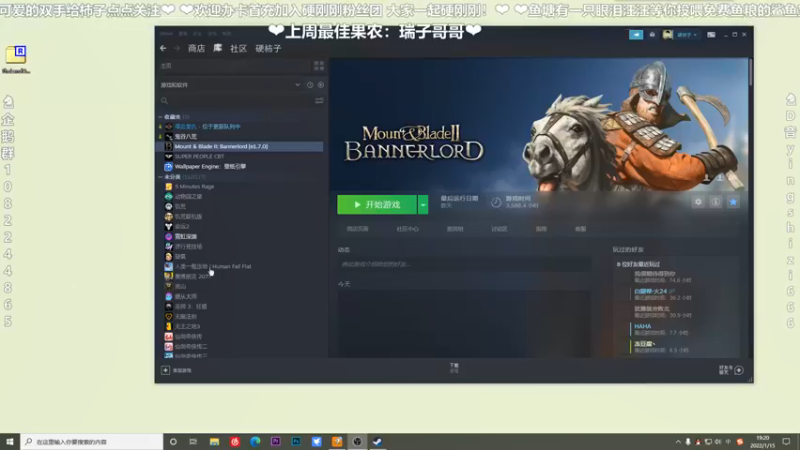The image size is (800, 450).
Task: Click the blue announcement button in title bar
Action: pos(636,35)
